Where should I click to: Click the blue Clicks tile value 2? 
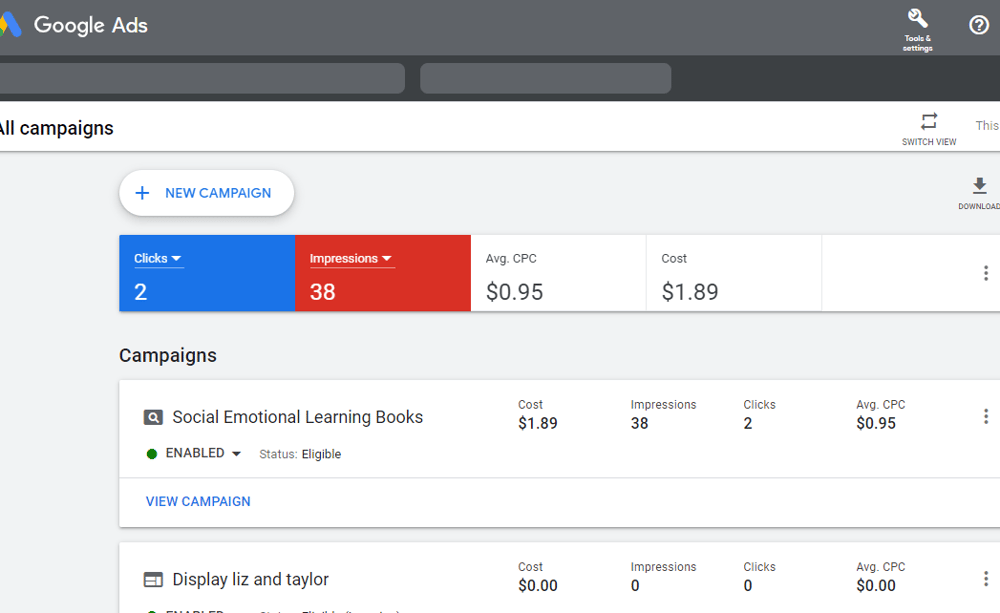click(x=140, y=292)
